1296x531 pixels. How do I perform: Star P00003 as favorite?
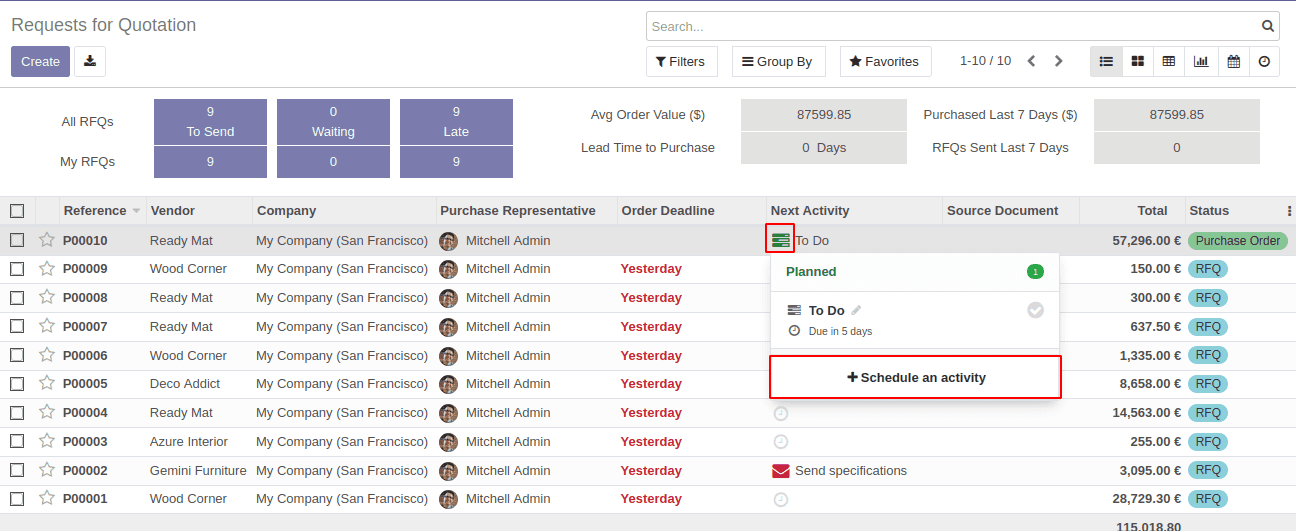pyautogui.click(x=46, y=441)
